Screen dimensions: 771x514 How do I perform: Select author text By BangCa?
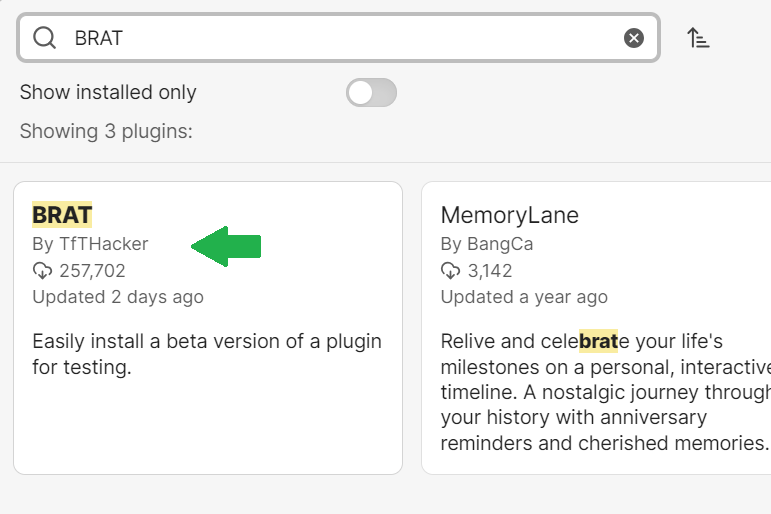pos(487,244)
